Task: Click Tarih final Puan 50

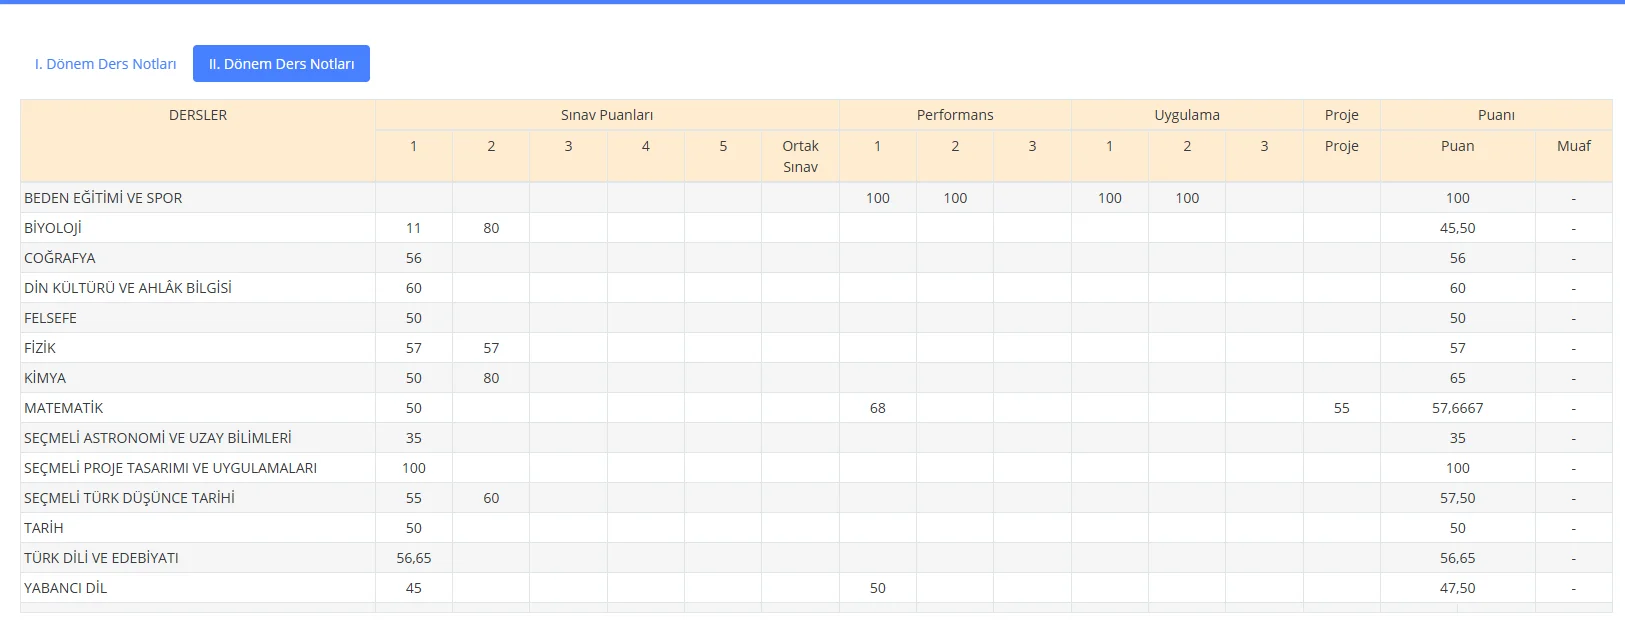Action: point(1458,528)
